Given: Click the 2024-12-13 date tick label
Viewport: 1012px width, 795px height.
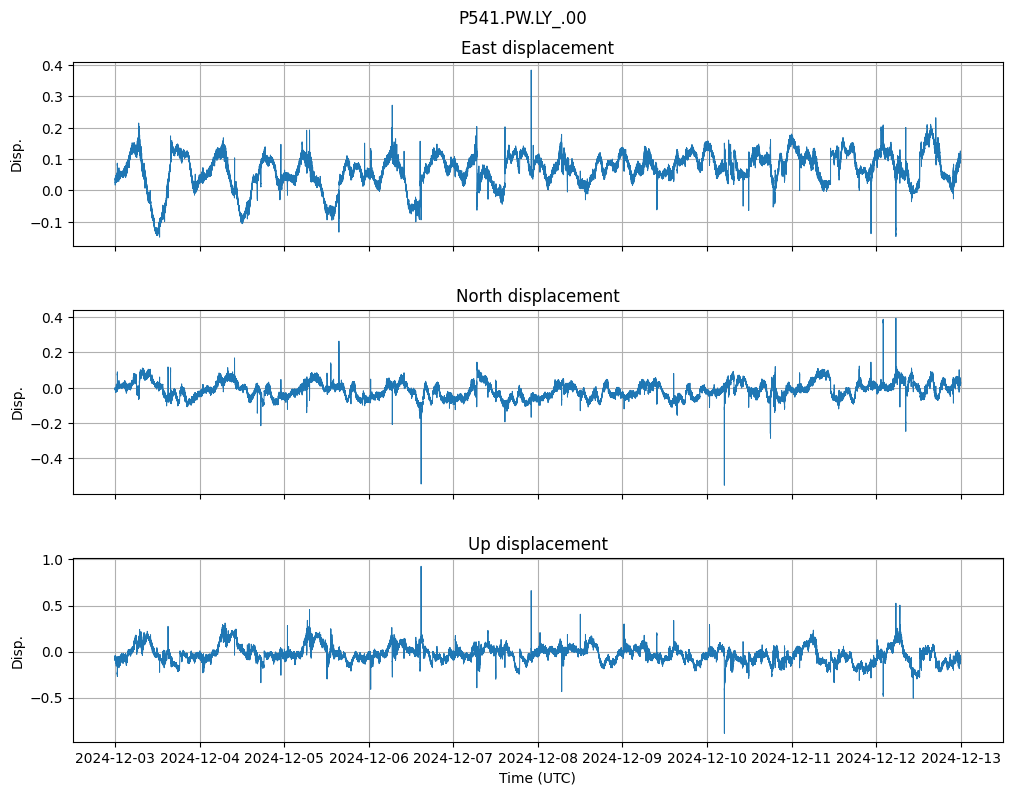Looking at the screenshot, I should 961,758.
